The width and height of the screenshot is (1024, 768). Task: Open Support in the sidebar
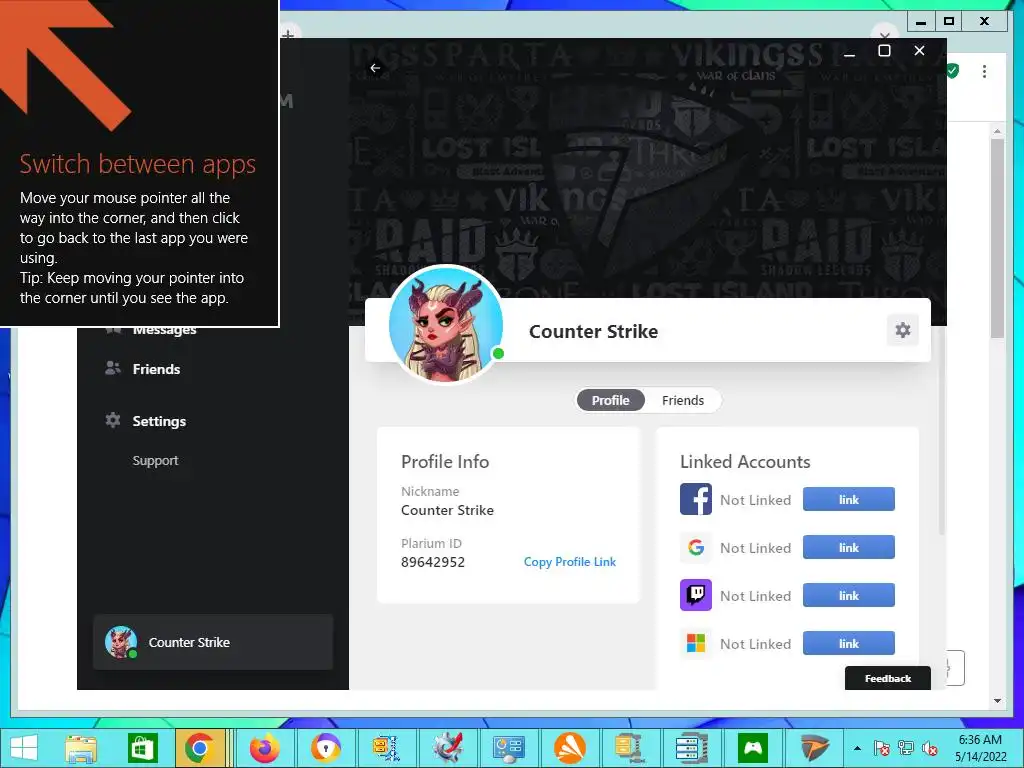click(x=155, y=460)
